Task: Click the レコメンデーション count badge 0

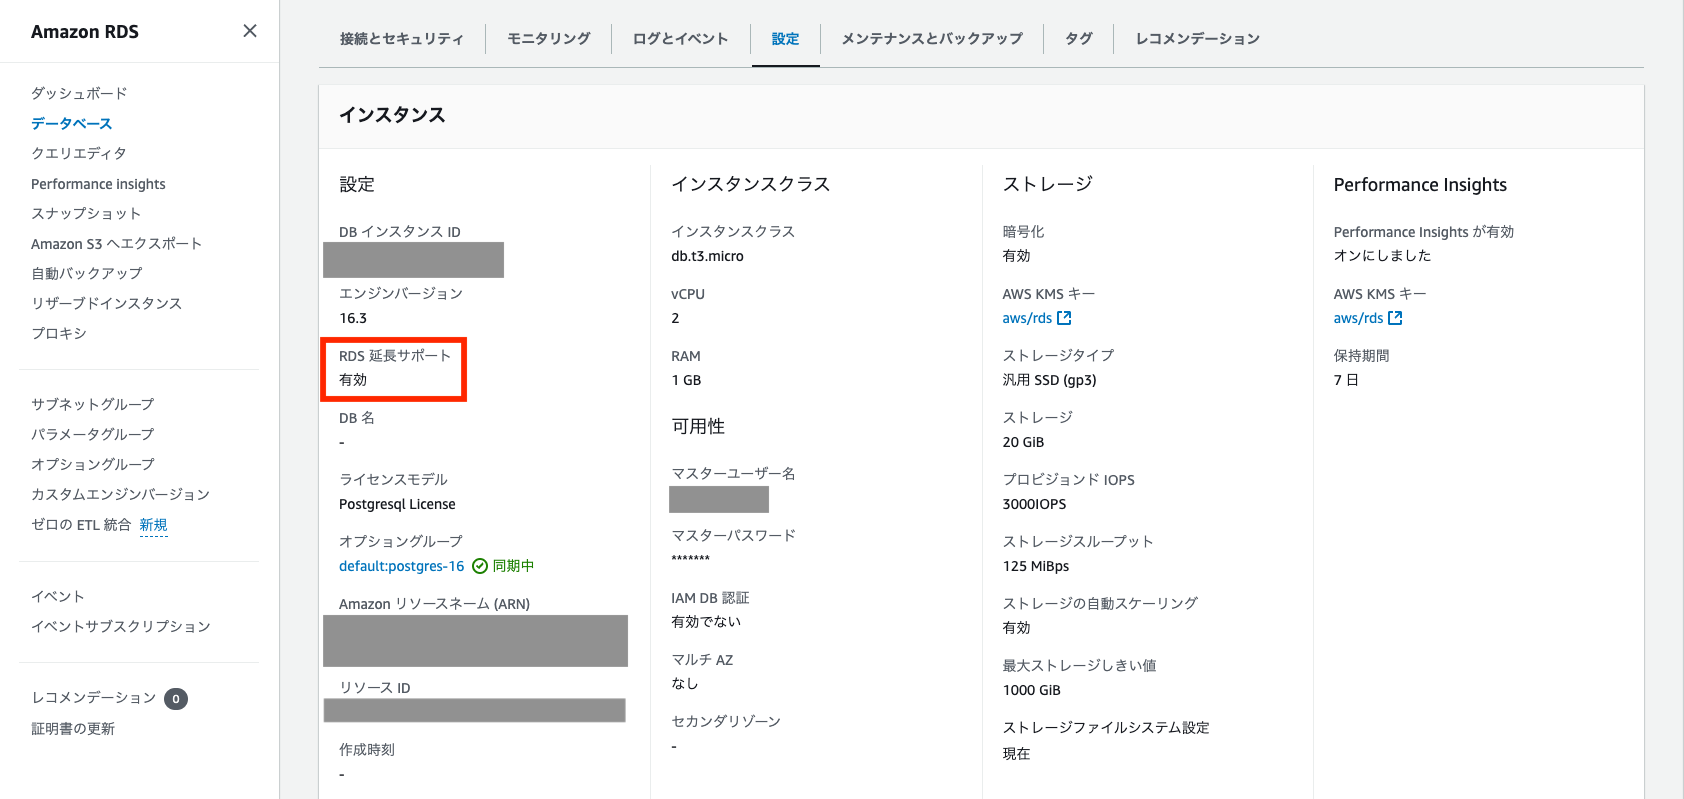Action: point(176,699)
